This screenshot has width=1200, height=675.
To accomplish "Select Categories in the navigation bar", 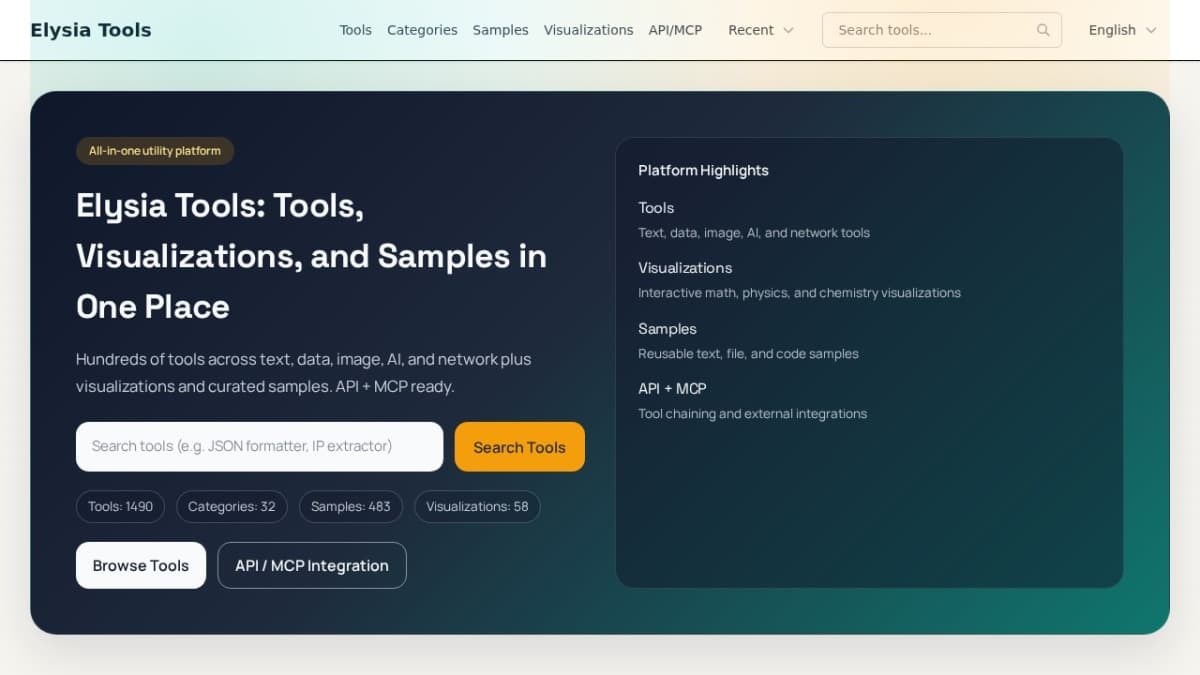I will pyautogui.click(x=422, y=30).
